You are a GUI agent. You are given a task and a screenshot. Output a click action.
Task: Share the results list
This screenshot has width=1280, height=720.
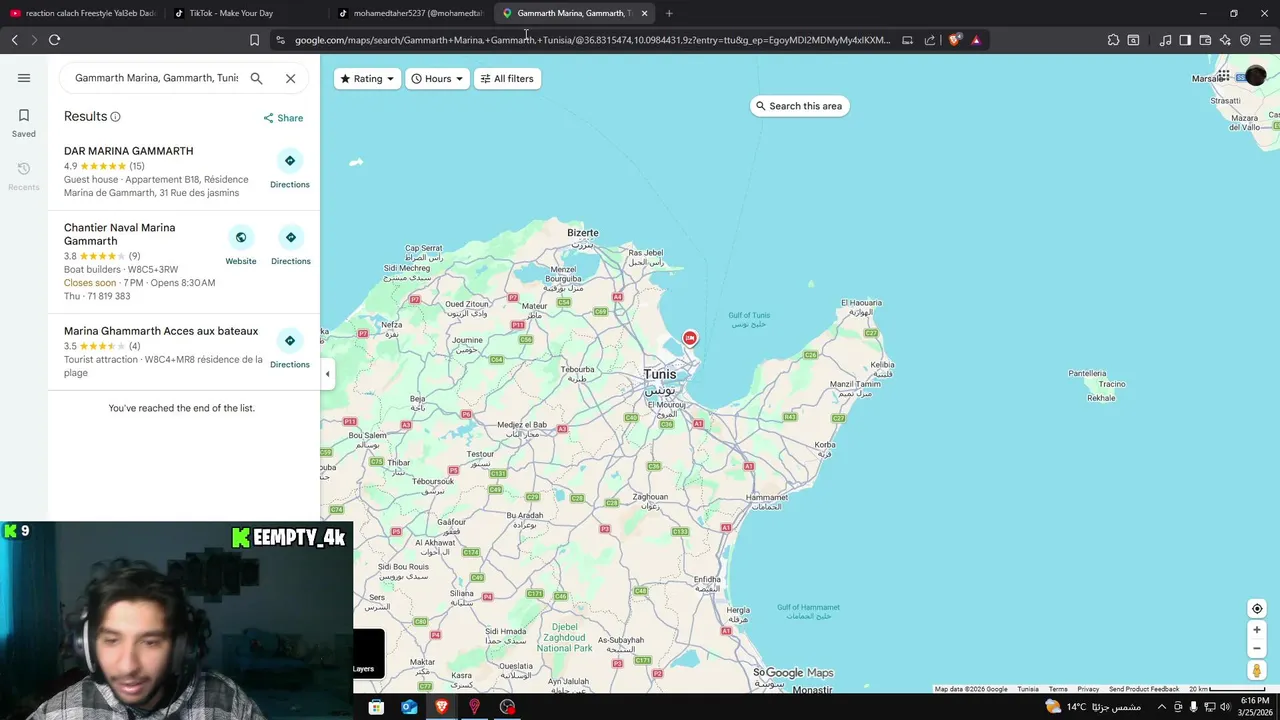[x=283, y=118]
